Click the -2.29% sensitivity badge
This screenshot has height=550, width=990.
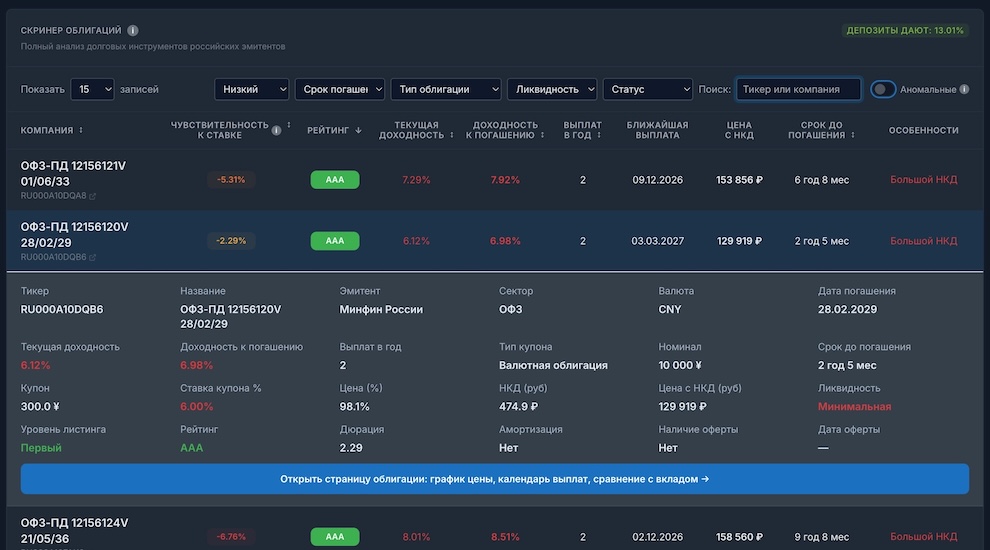pyautogui.click(x=231, y=241)
